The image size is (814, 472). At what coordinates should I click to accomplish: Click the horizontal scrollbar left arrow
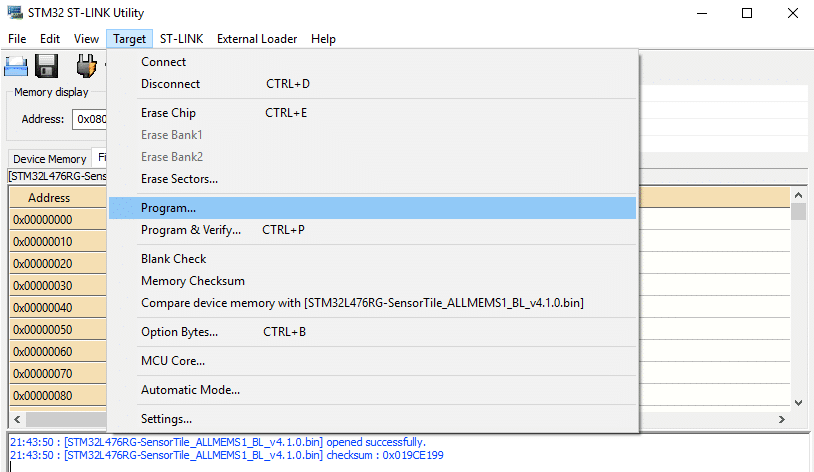(16, 420)
